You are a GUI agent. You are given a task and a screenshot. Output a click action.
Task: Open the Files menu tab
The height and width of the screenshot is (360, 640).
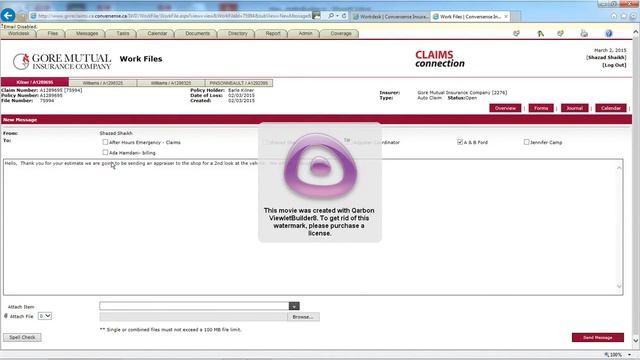53,33
